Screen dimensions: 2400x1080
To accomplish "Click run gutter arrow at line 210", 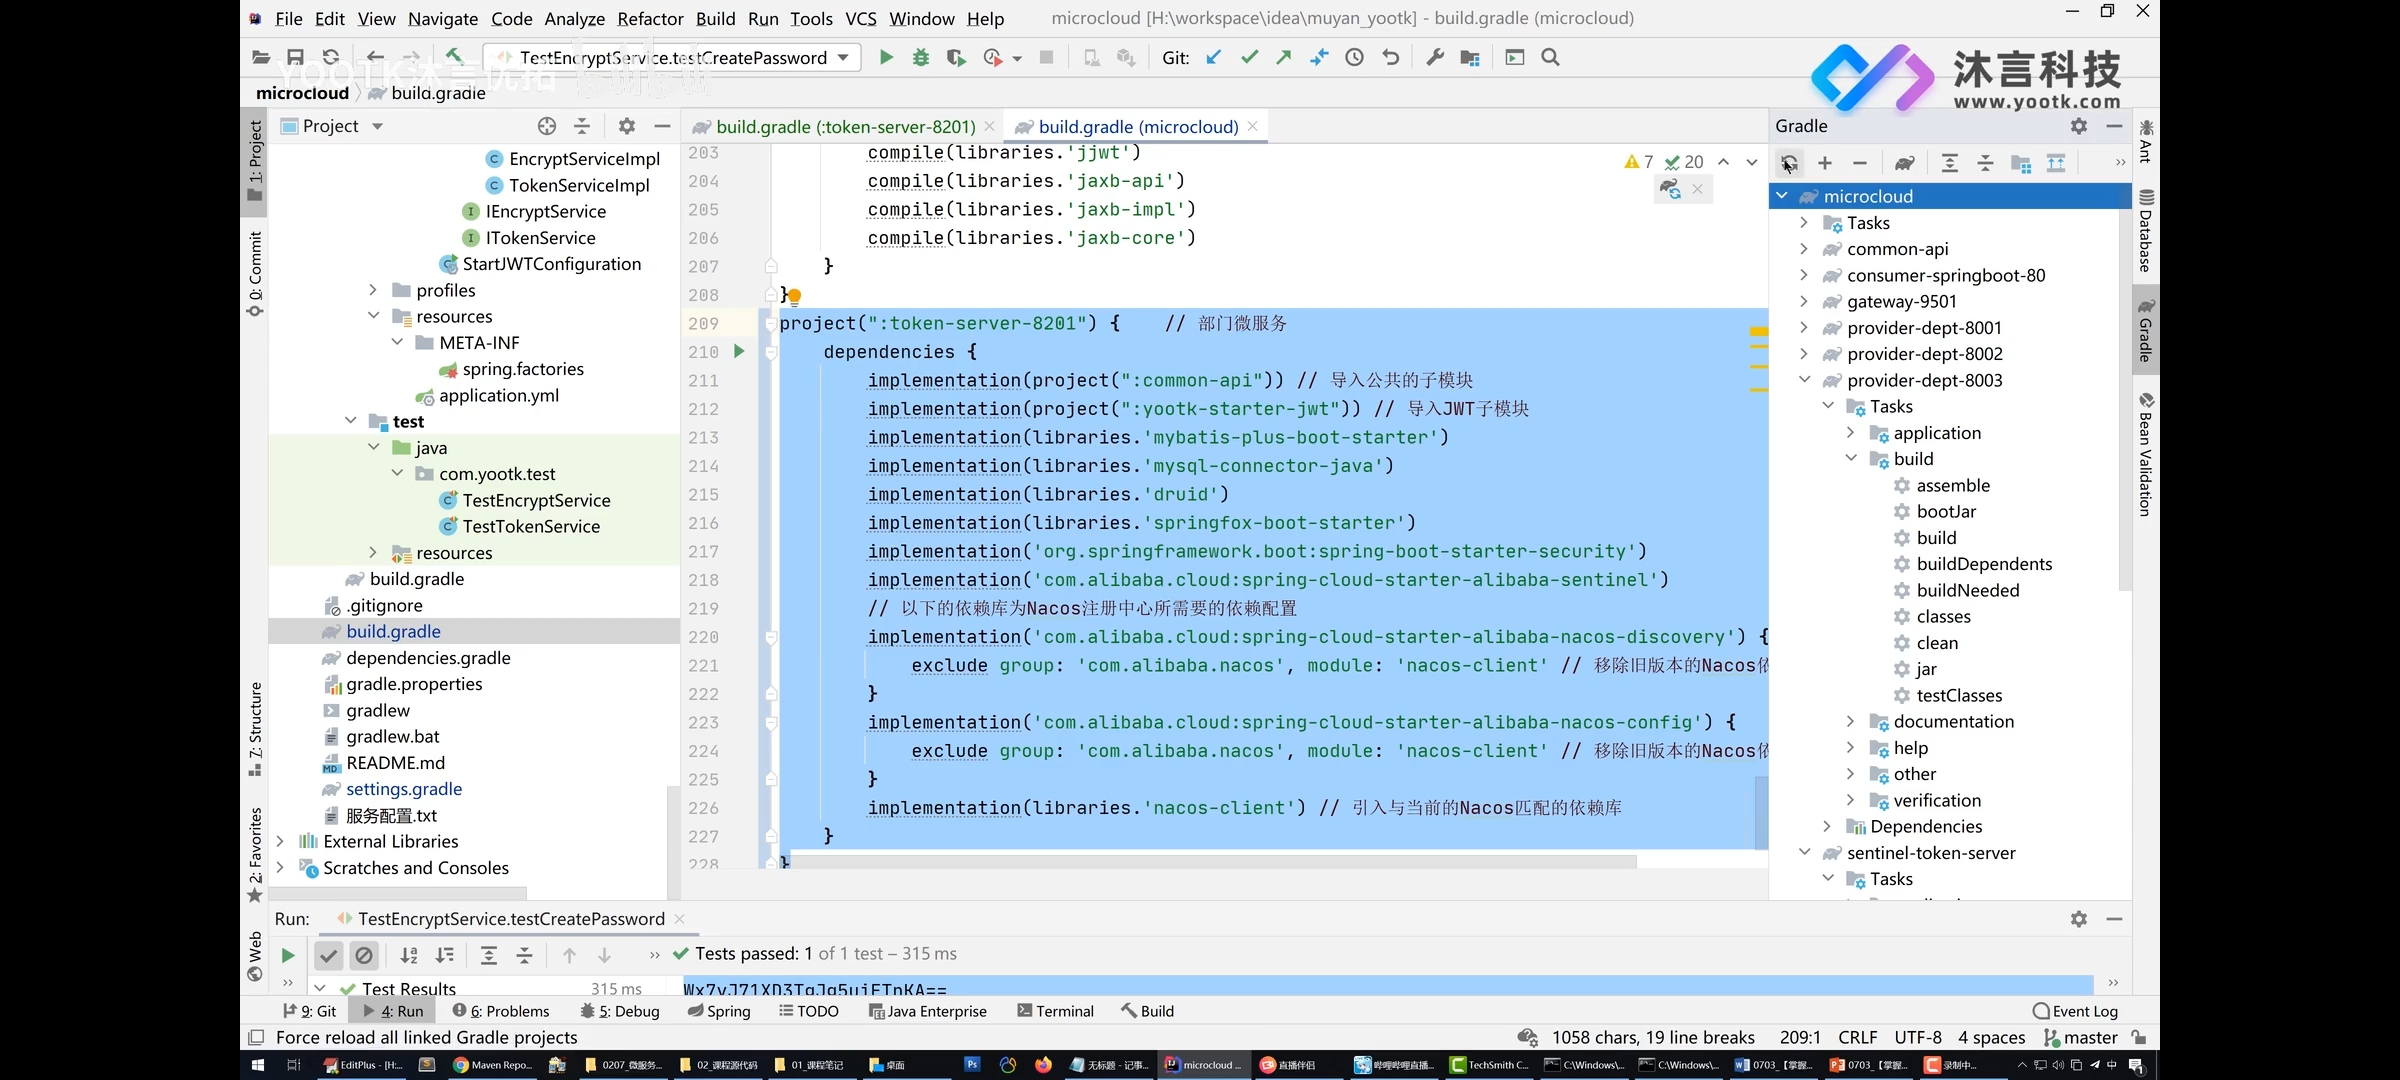I will (x=739, y=351).
